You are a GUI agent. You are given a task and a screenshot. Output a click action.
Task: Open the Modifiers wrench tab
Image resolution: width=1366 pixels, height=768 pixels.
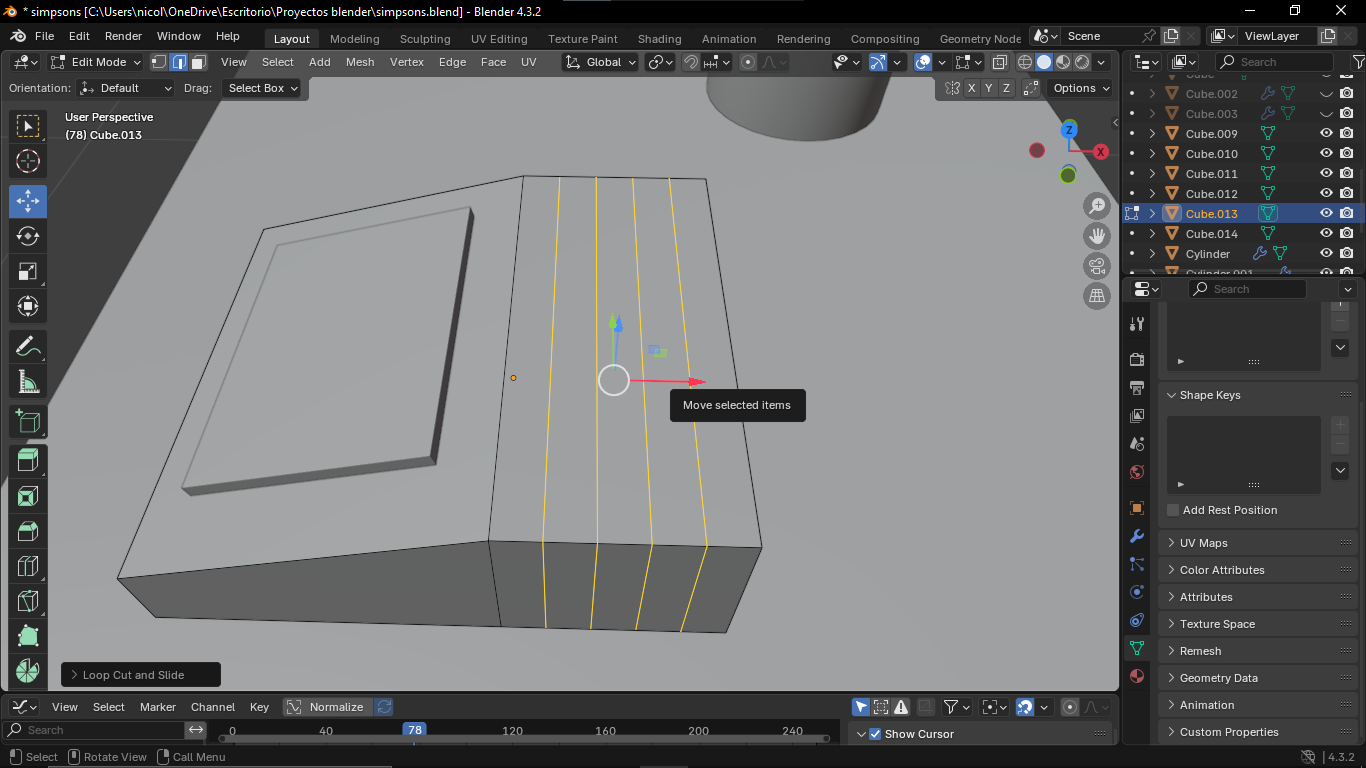click(1137, 536)
